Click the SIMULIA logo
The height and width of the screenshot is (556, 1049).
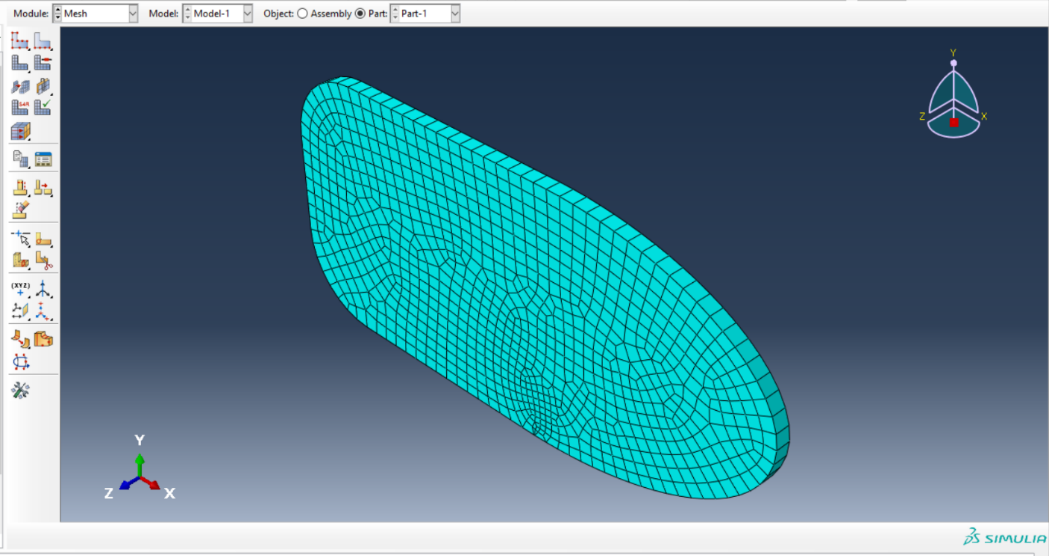tap(1004, 537)
